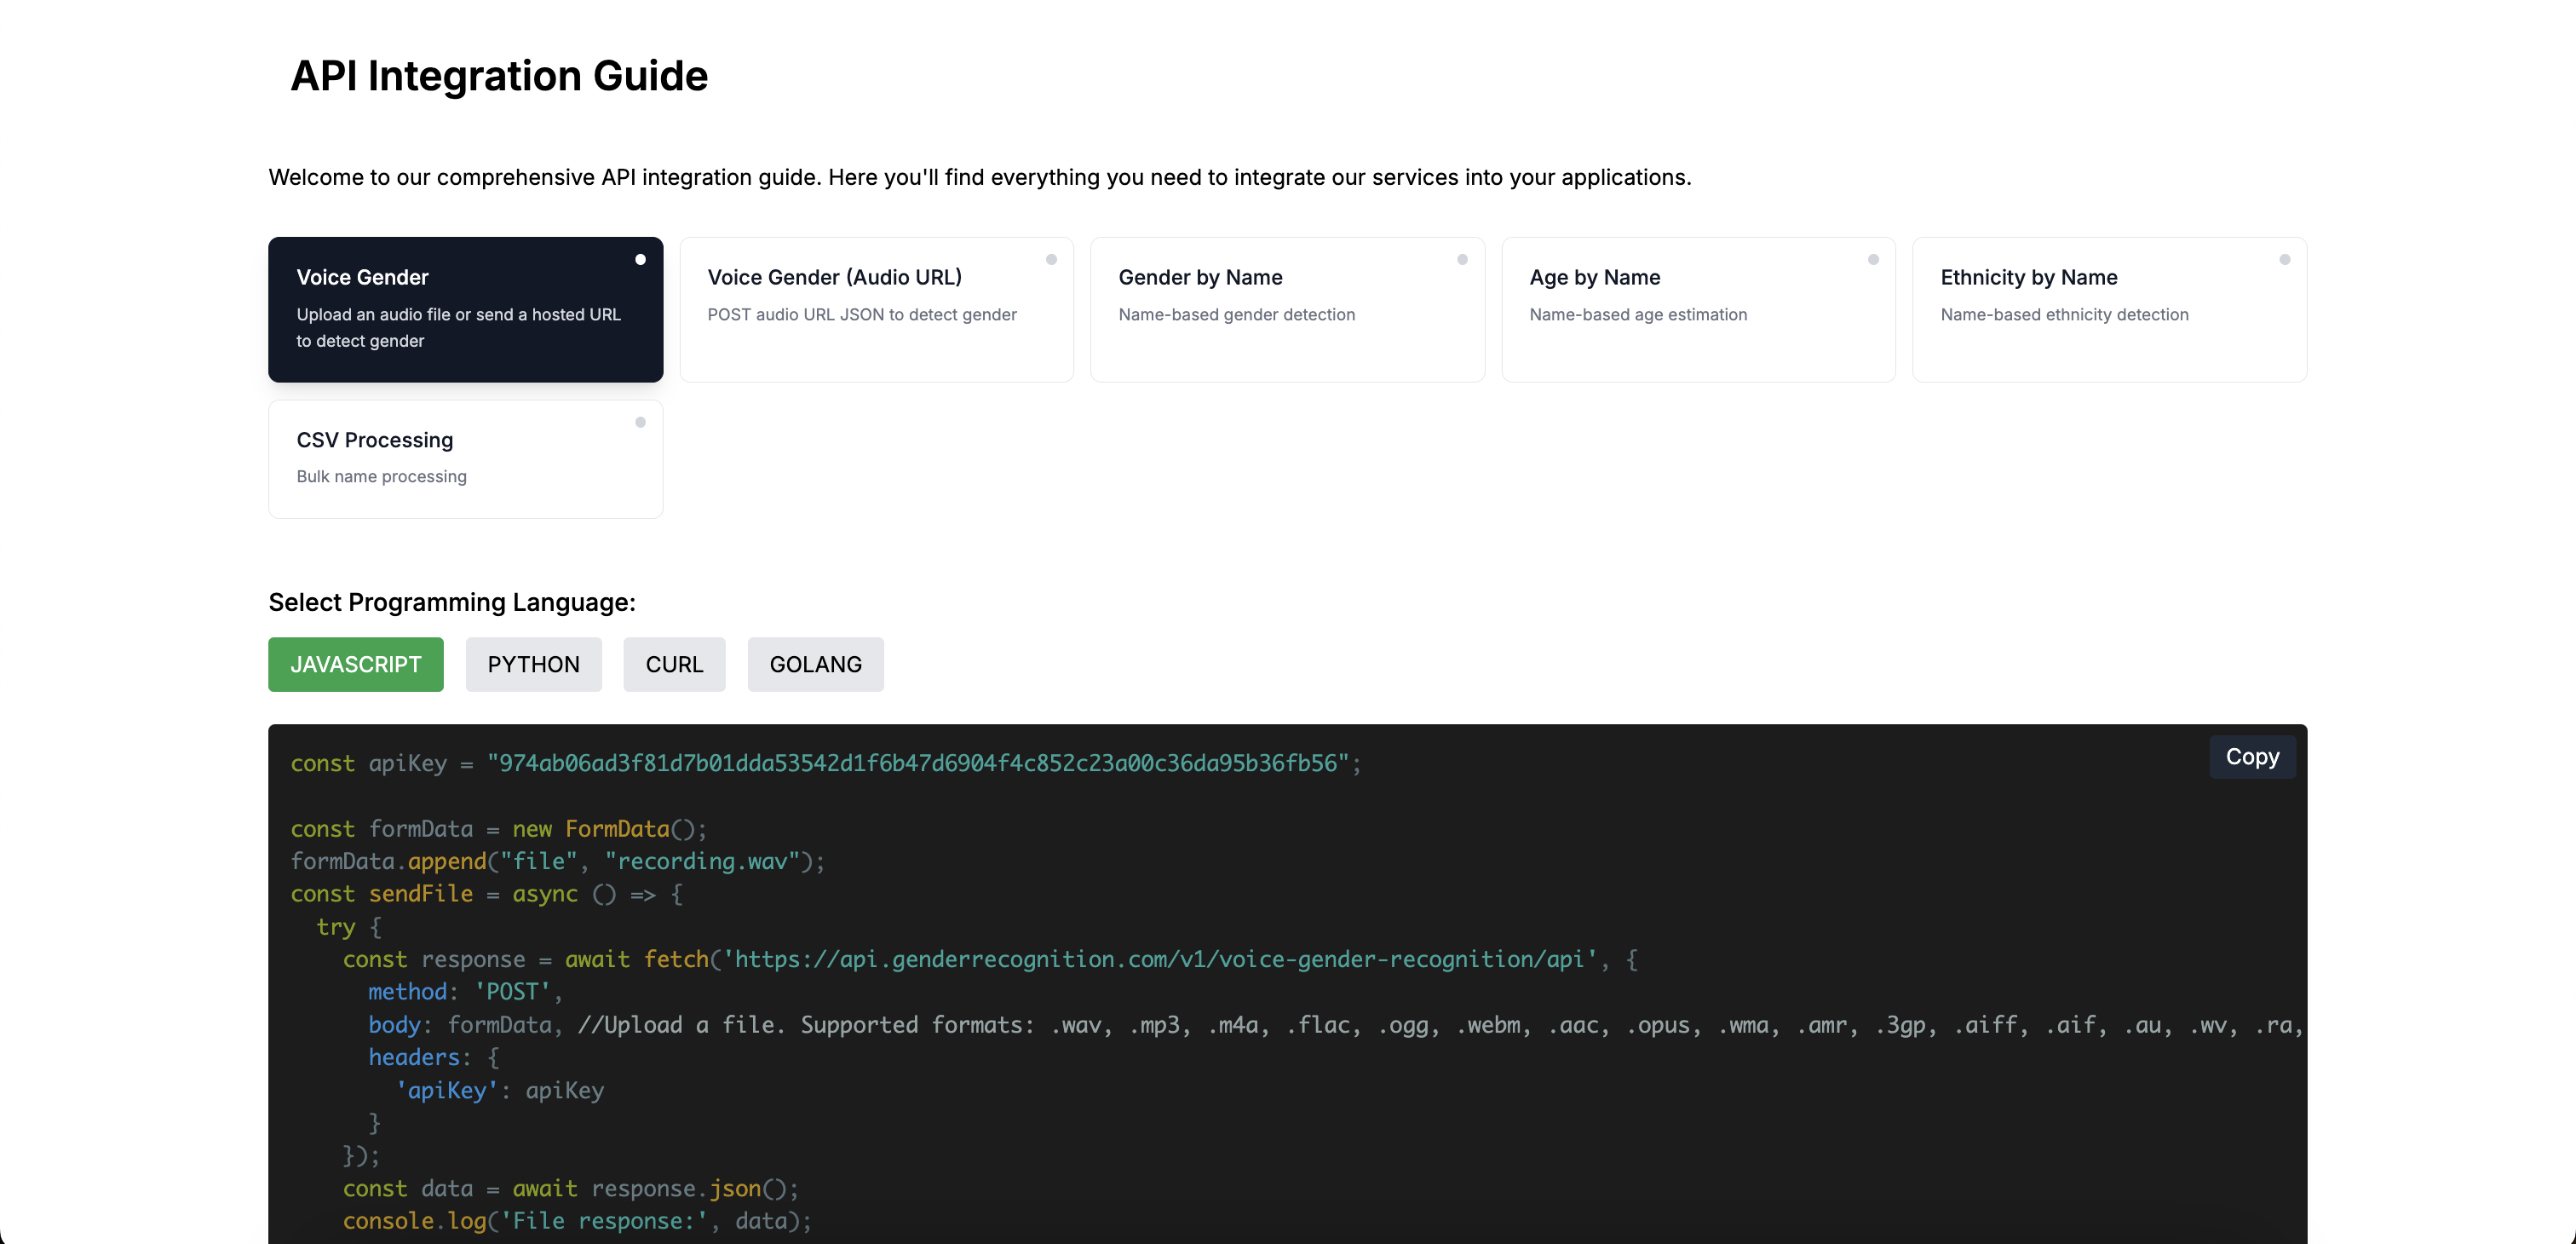2576x1244 pixels.
Task: Click the indicator dot on Ethnicity by Name card
Action: click(x=2284, y=260)
